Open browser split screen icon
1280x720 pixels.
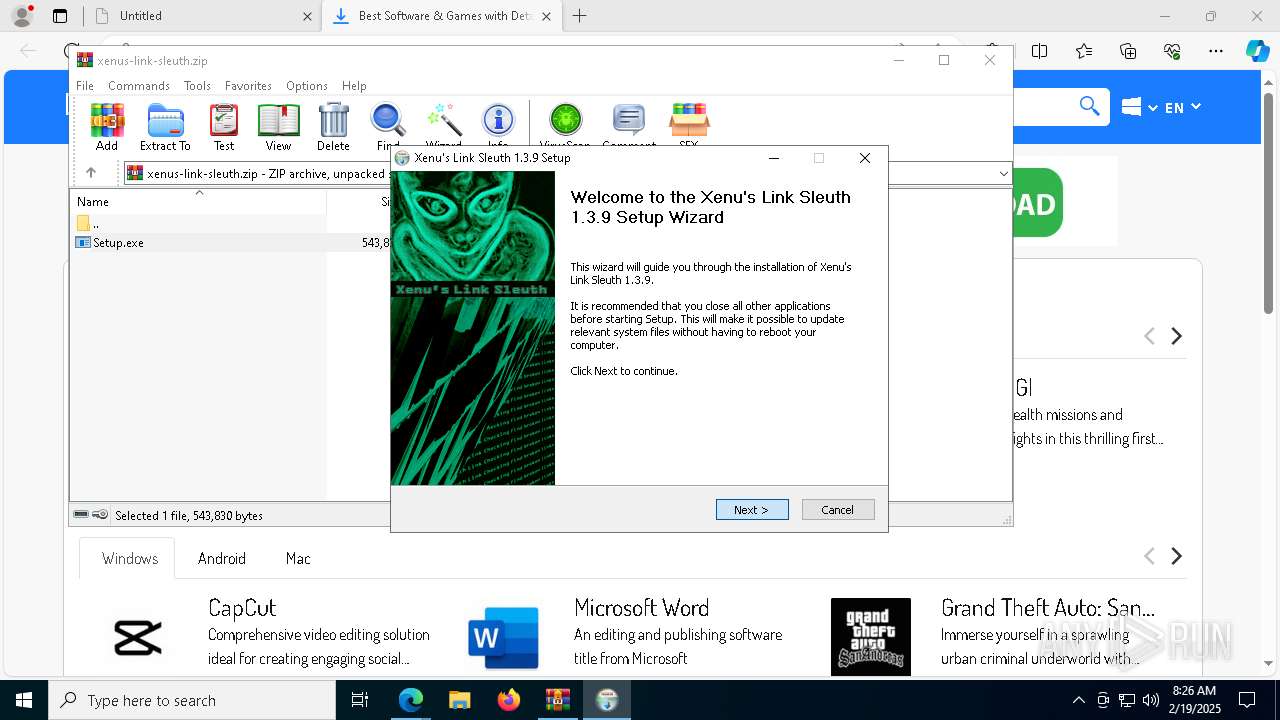(x=1040, y=51)
